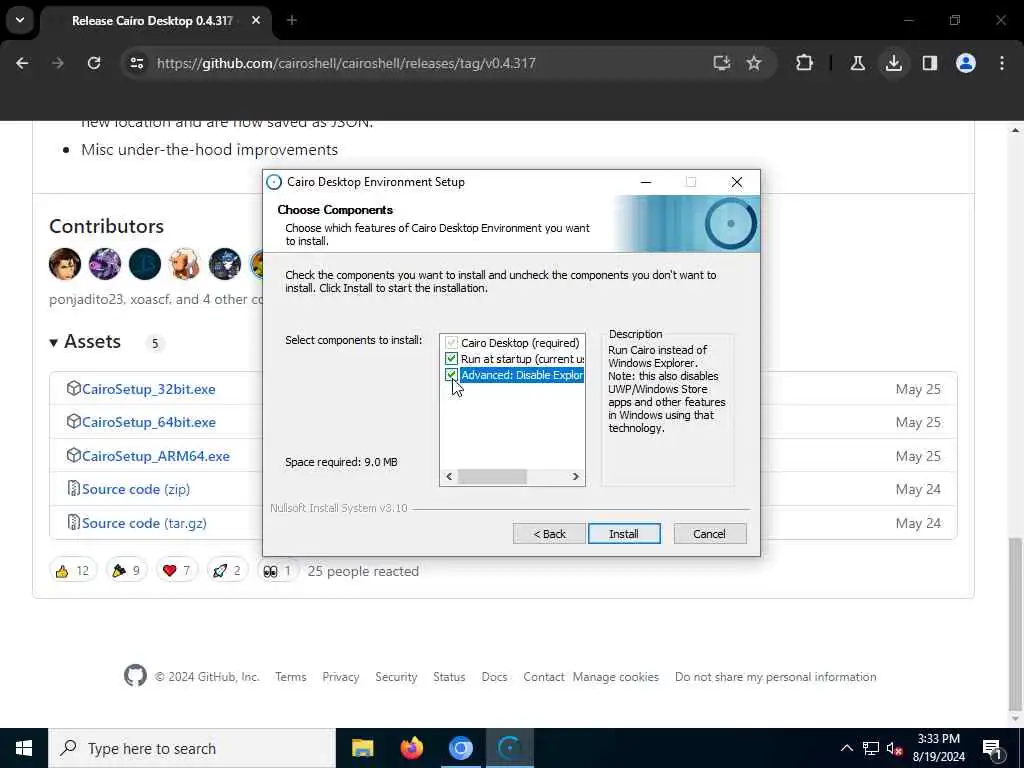Open the Terms footer link
The image size is (1024, 768).
pyautogui.click(x=291, y=677)
